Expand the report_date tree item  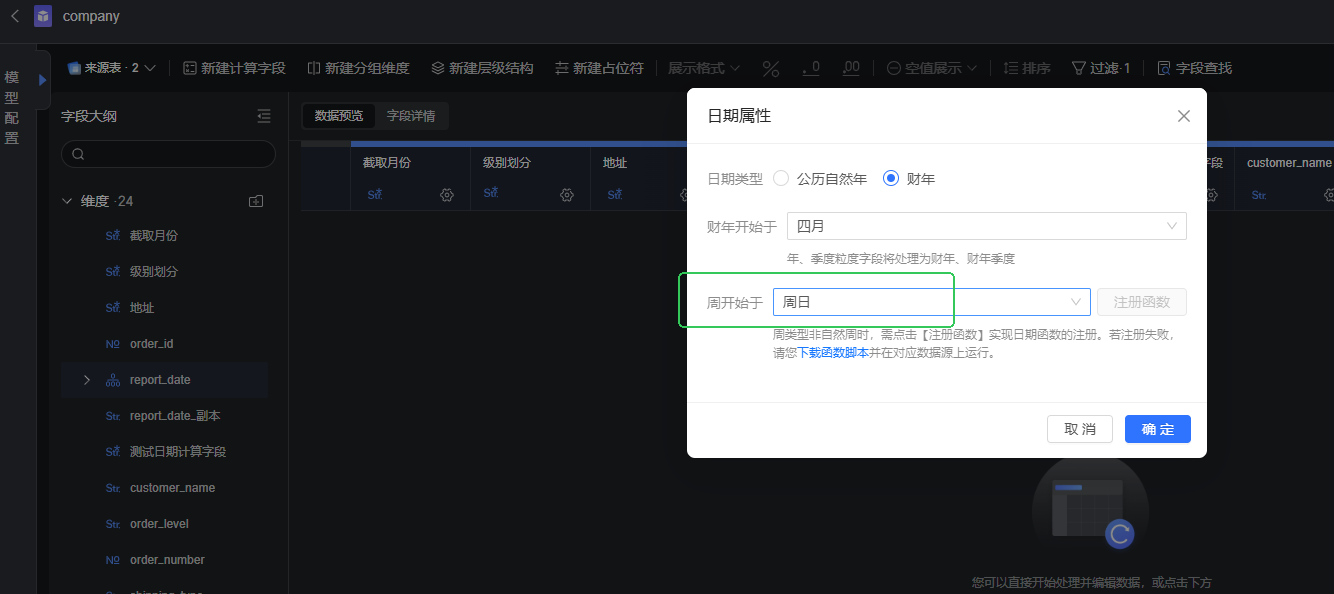[x=87, y=380]
